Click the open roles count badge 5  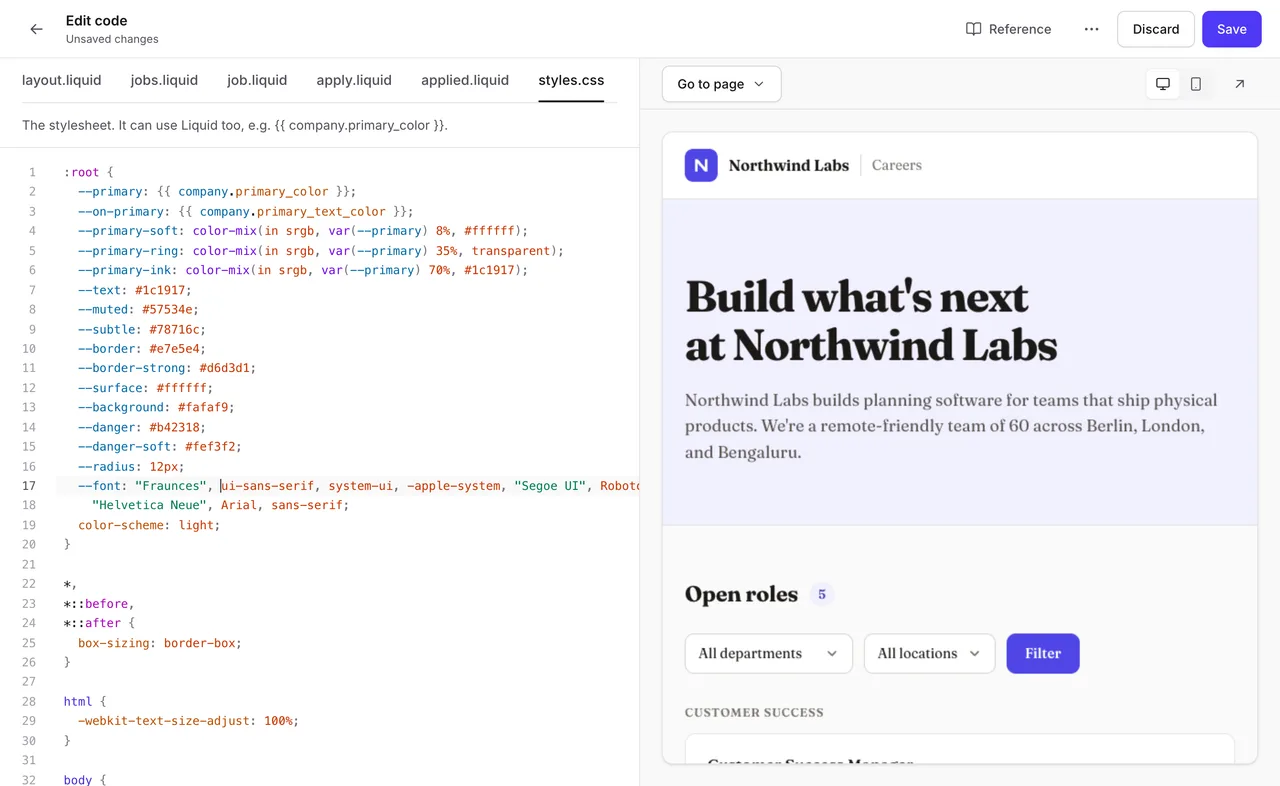(822, 594)
